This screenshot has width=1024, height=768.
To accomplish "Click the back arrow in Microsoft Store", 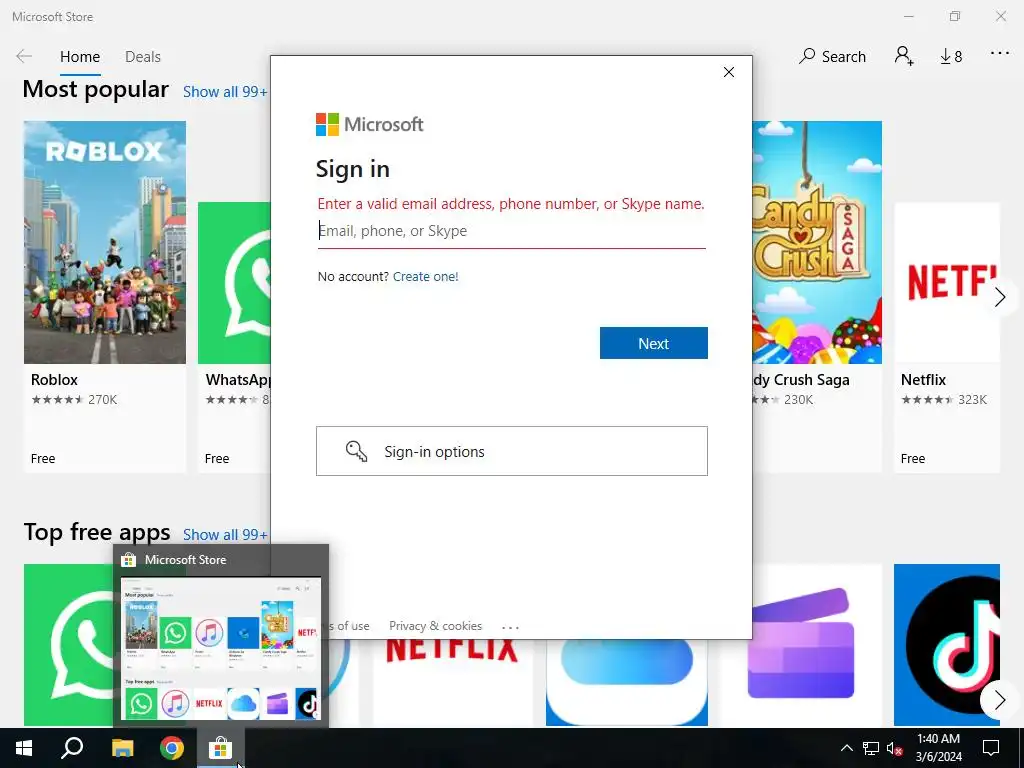I will [24, 56].
